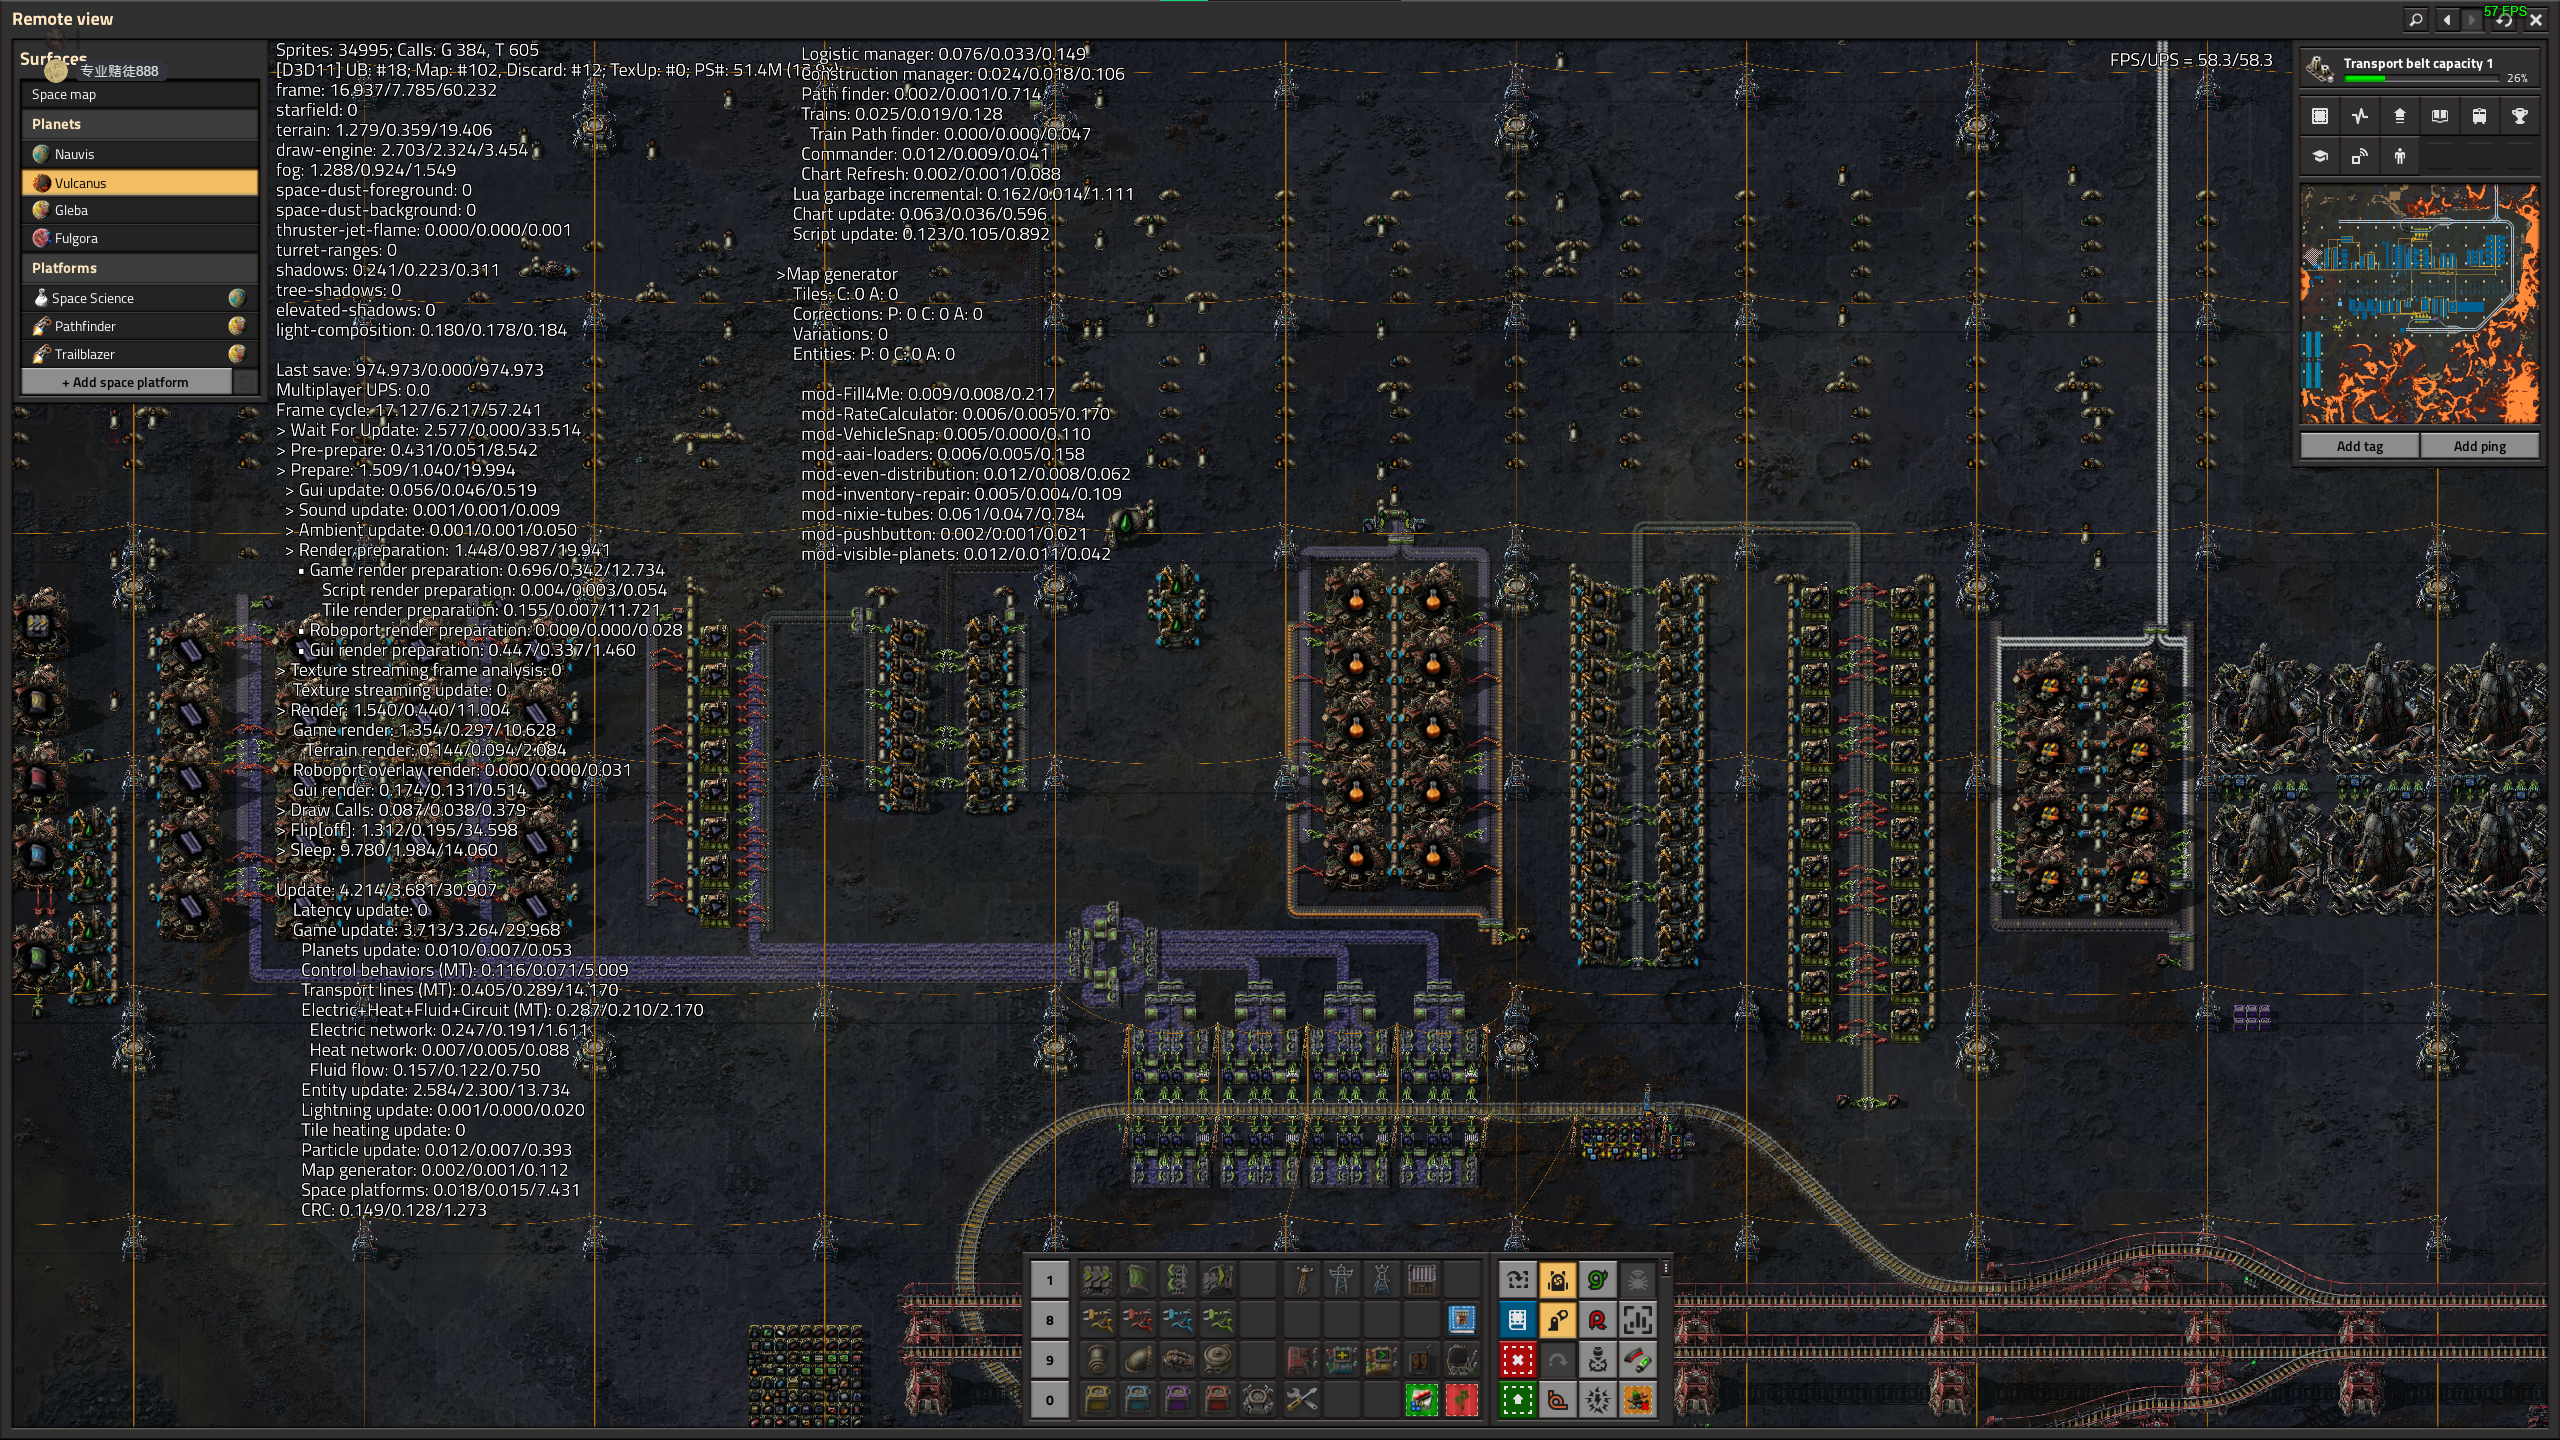This screenshot has width=2560, height=1440.
Task: Toggle the blue blueprint book shortcut
Action: [x=1517, y=1320]
